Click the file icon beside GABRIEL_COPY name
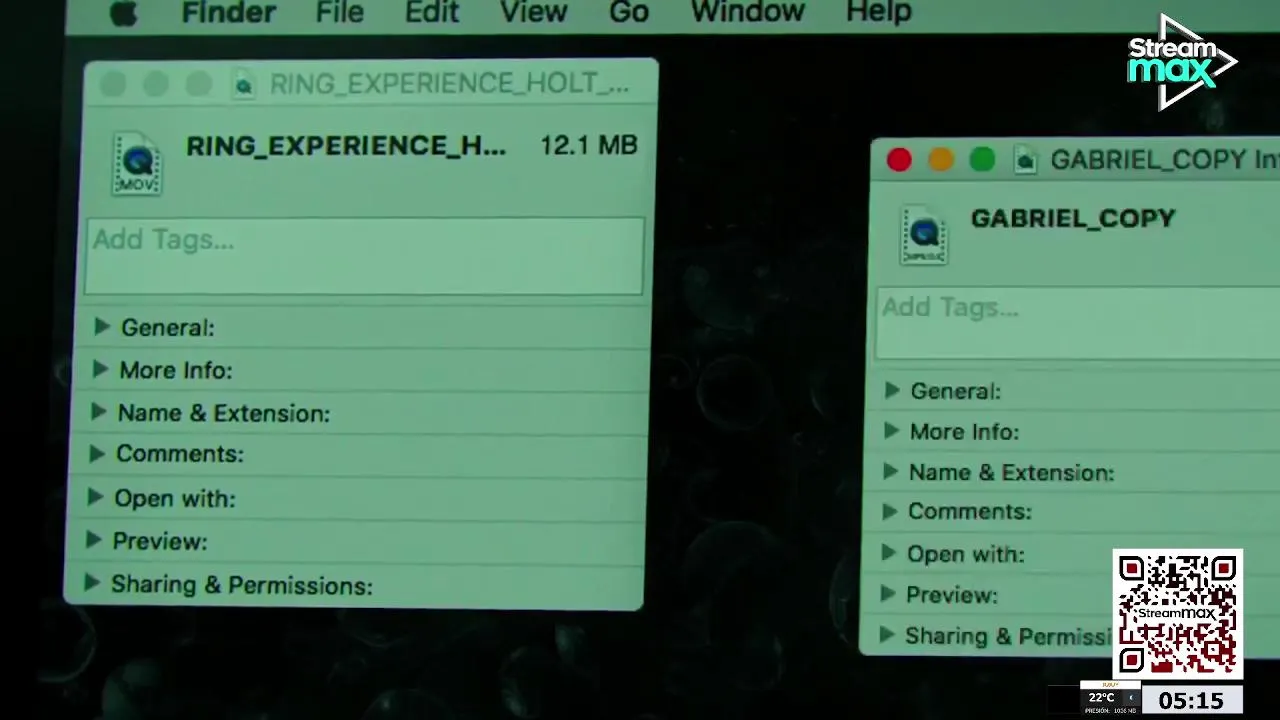 (x=924, y=235)
